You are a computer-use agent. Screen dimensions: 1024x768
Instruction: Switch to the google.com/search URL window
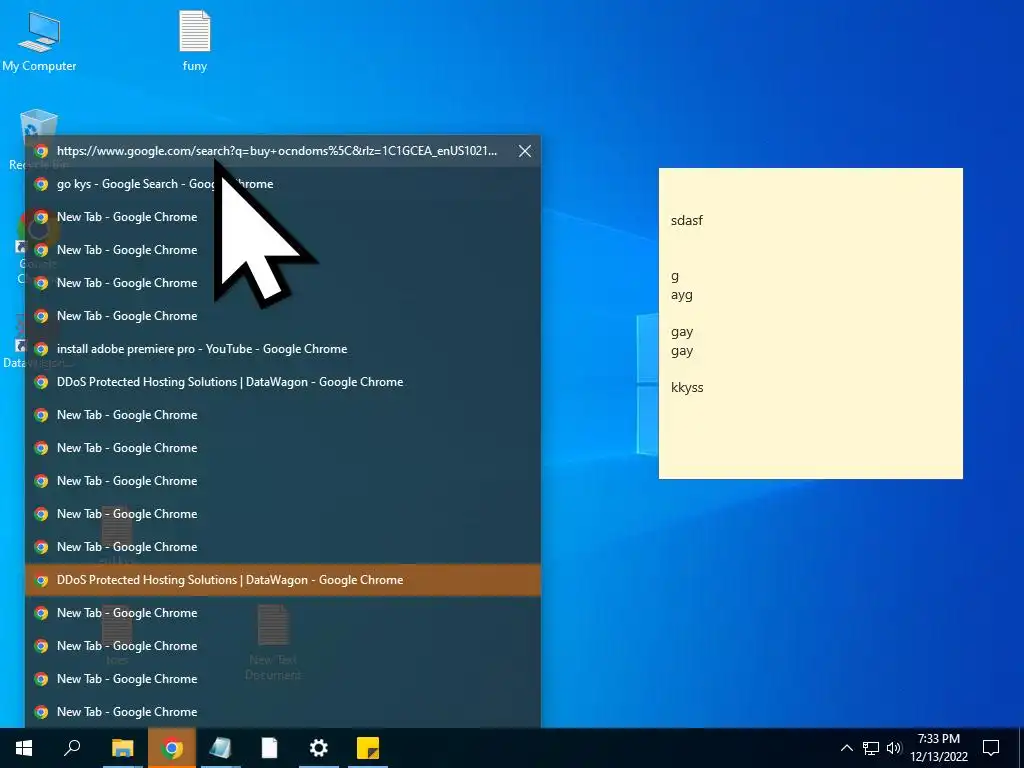coord(283,151)
